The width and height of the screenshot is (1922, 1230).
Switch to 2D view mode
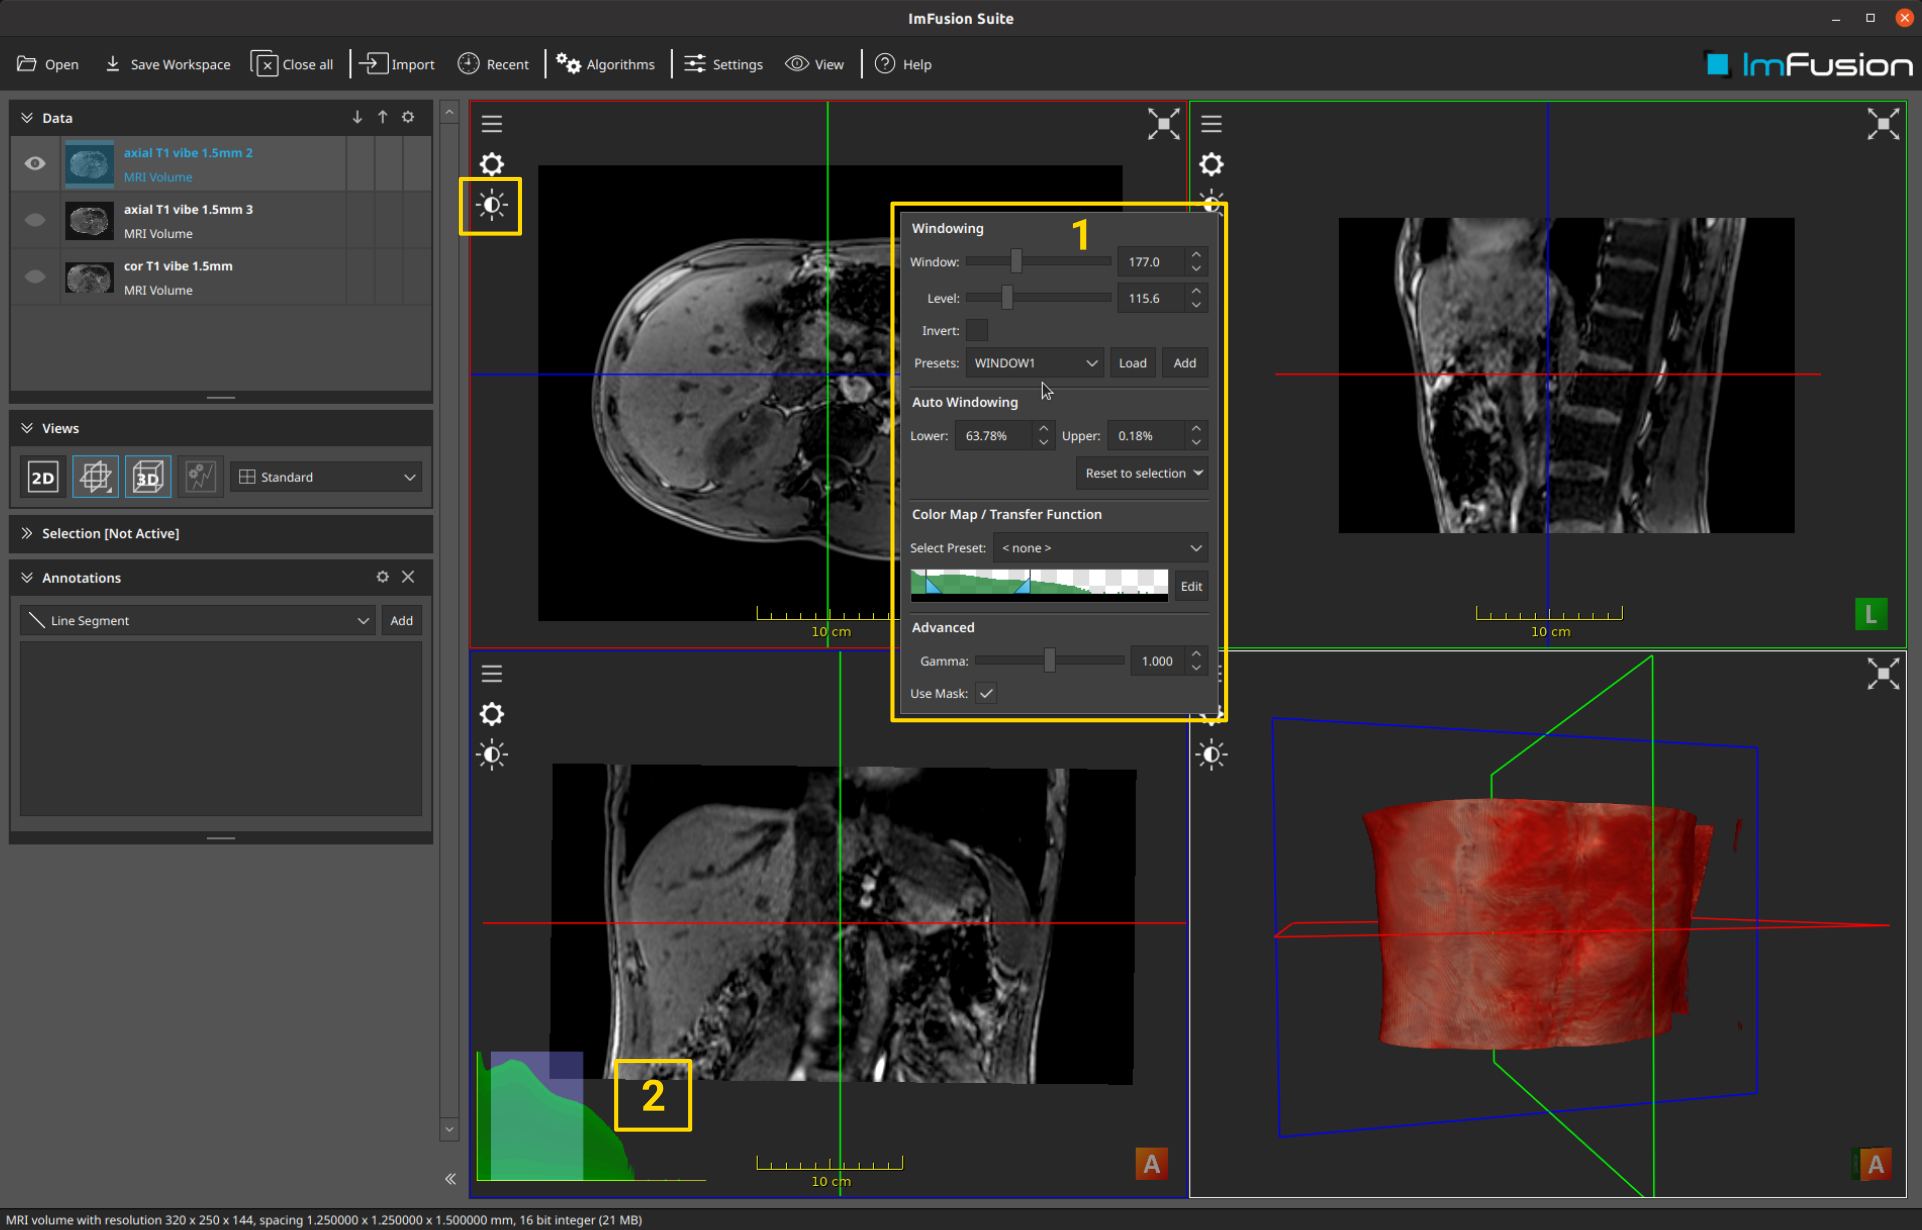pyautogui.click(x=43, y=477)
